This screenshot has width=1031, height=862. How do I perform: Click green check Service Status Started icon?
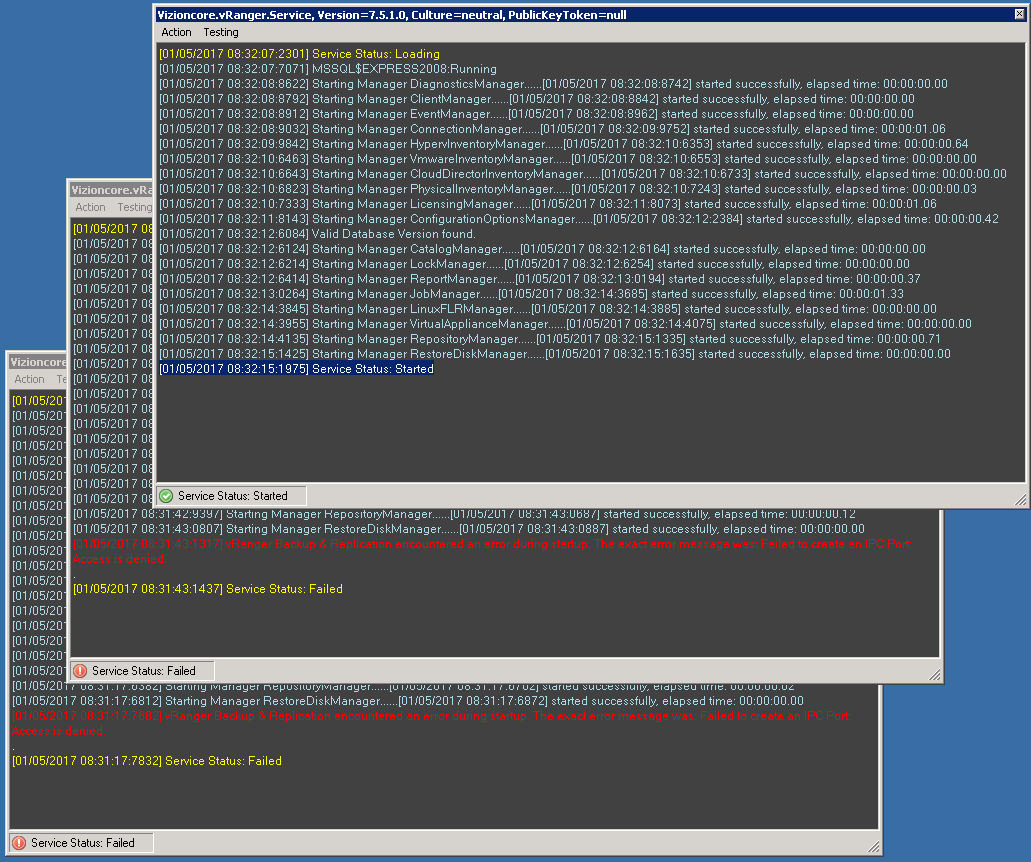(166, 496)
